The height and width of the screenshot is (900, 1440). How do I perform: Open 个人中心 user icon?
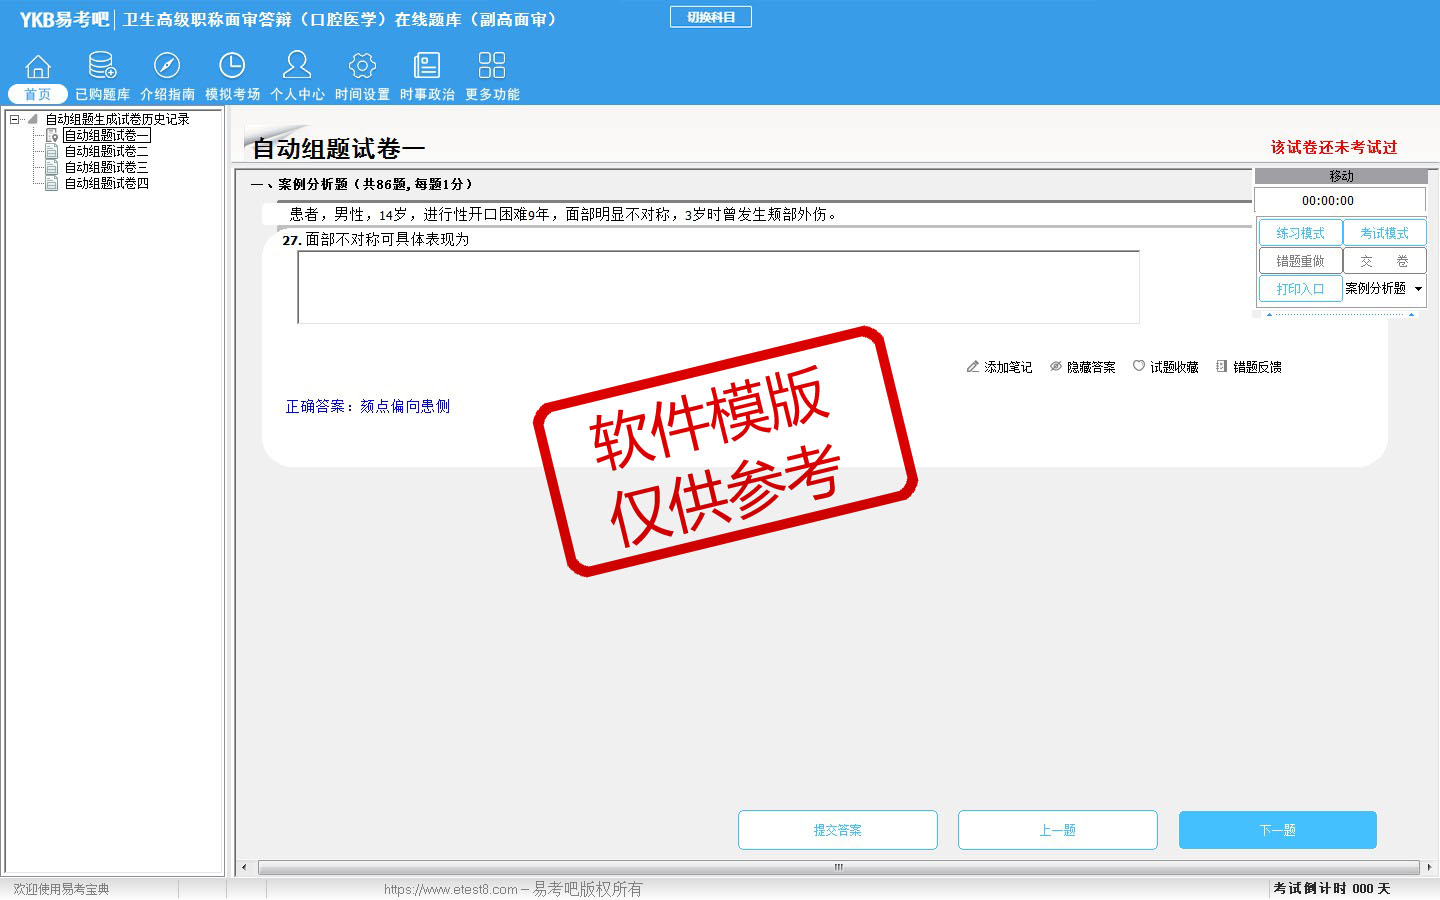pos(297,68)
